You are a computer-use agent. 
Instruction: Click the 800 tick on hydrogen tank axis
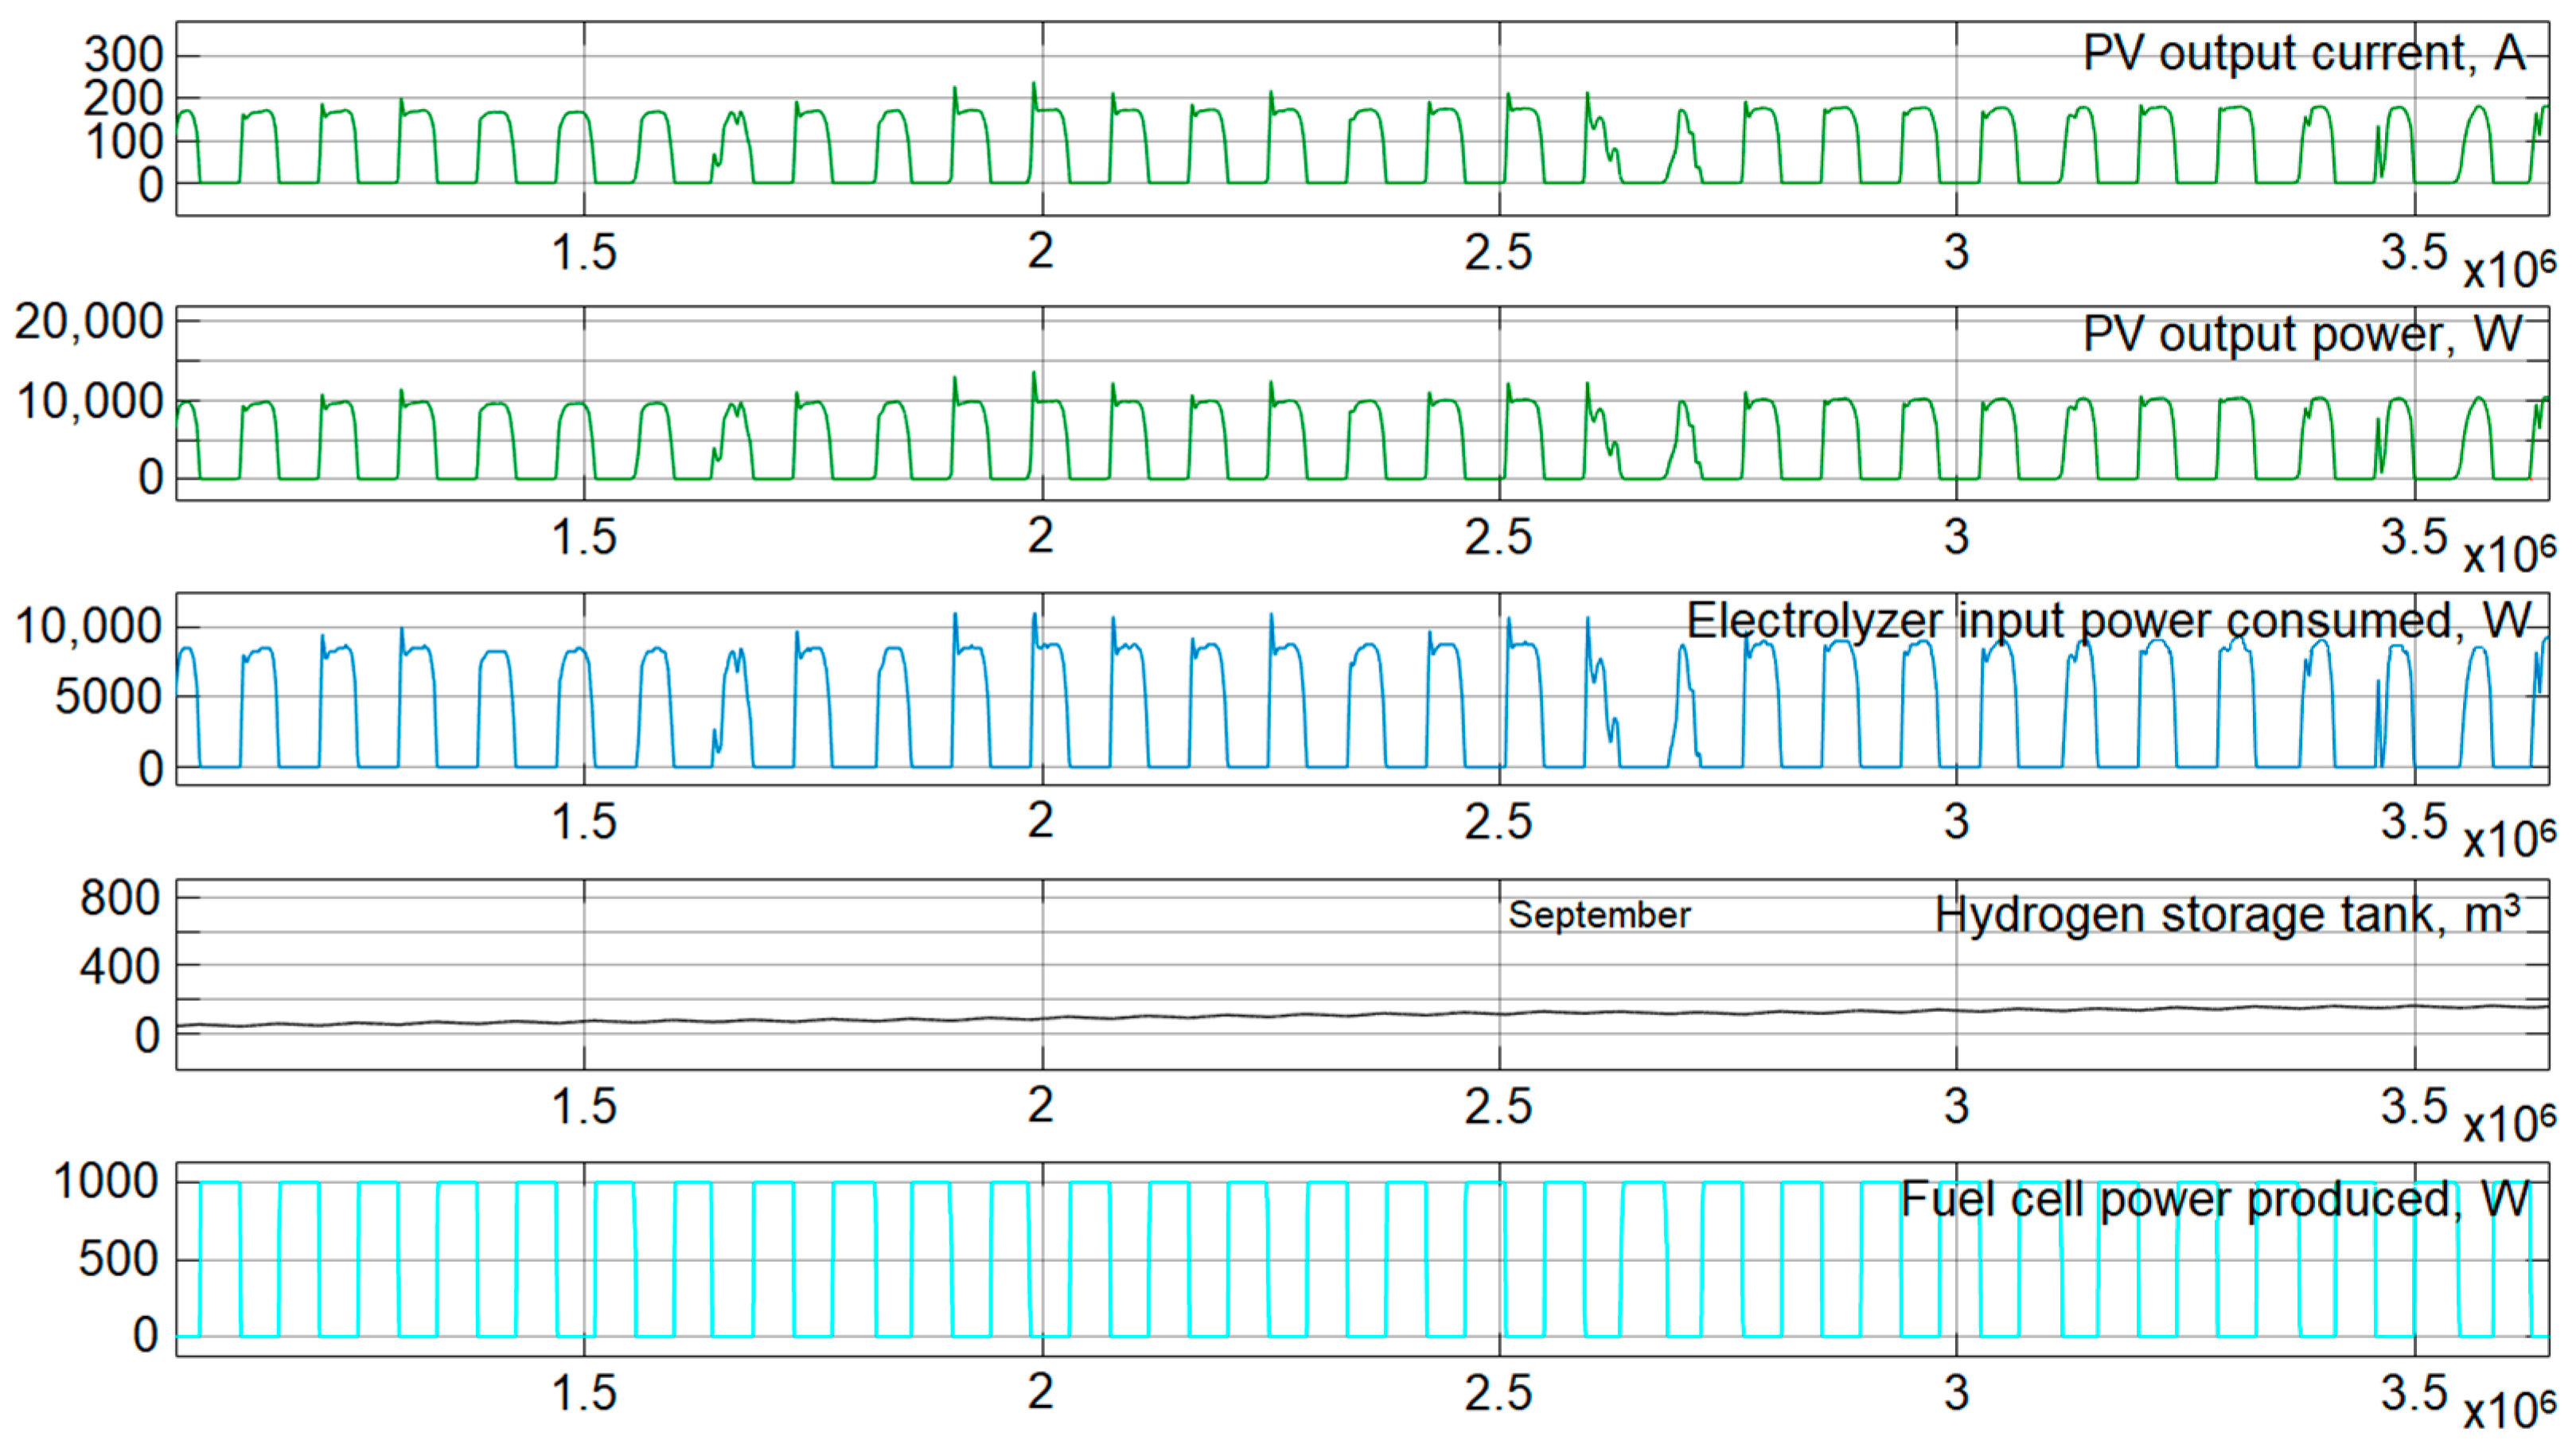coord(119,898)
